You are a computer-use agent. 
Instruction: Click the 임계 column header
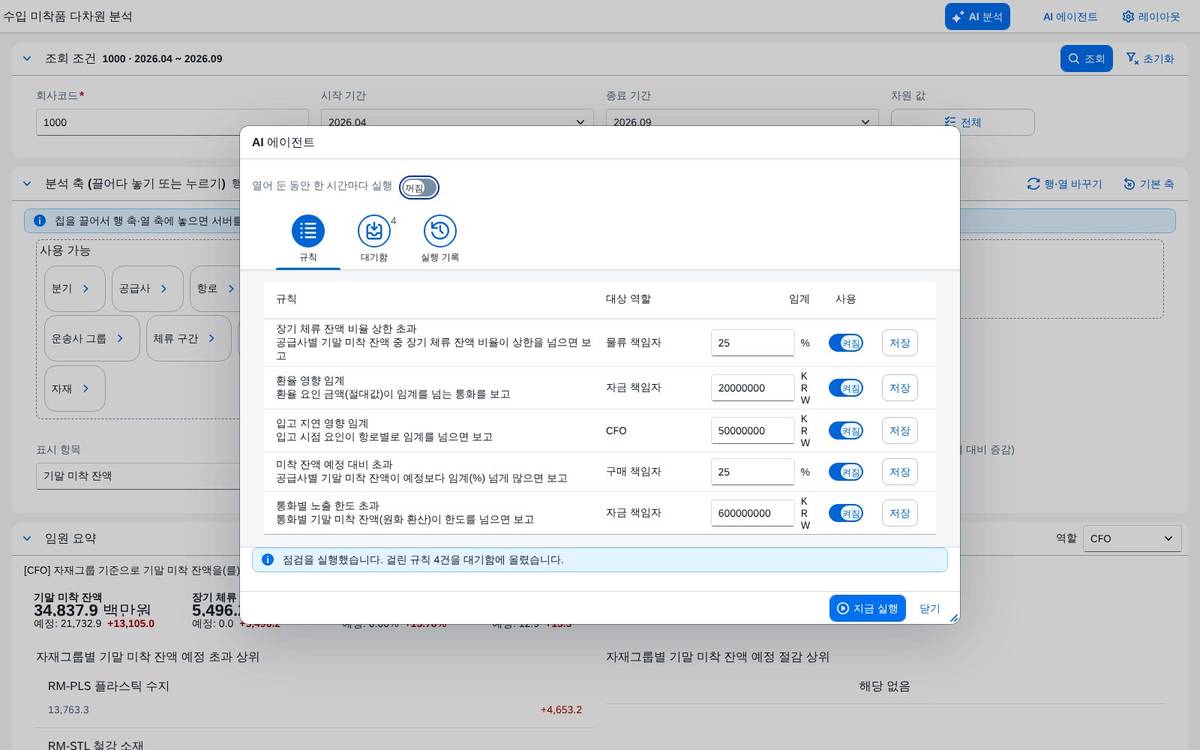pos(799,299)
